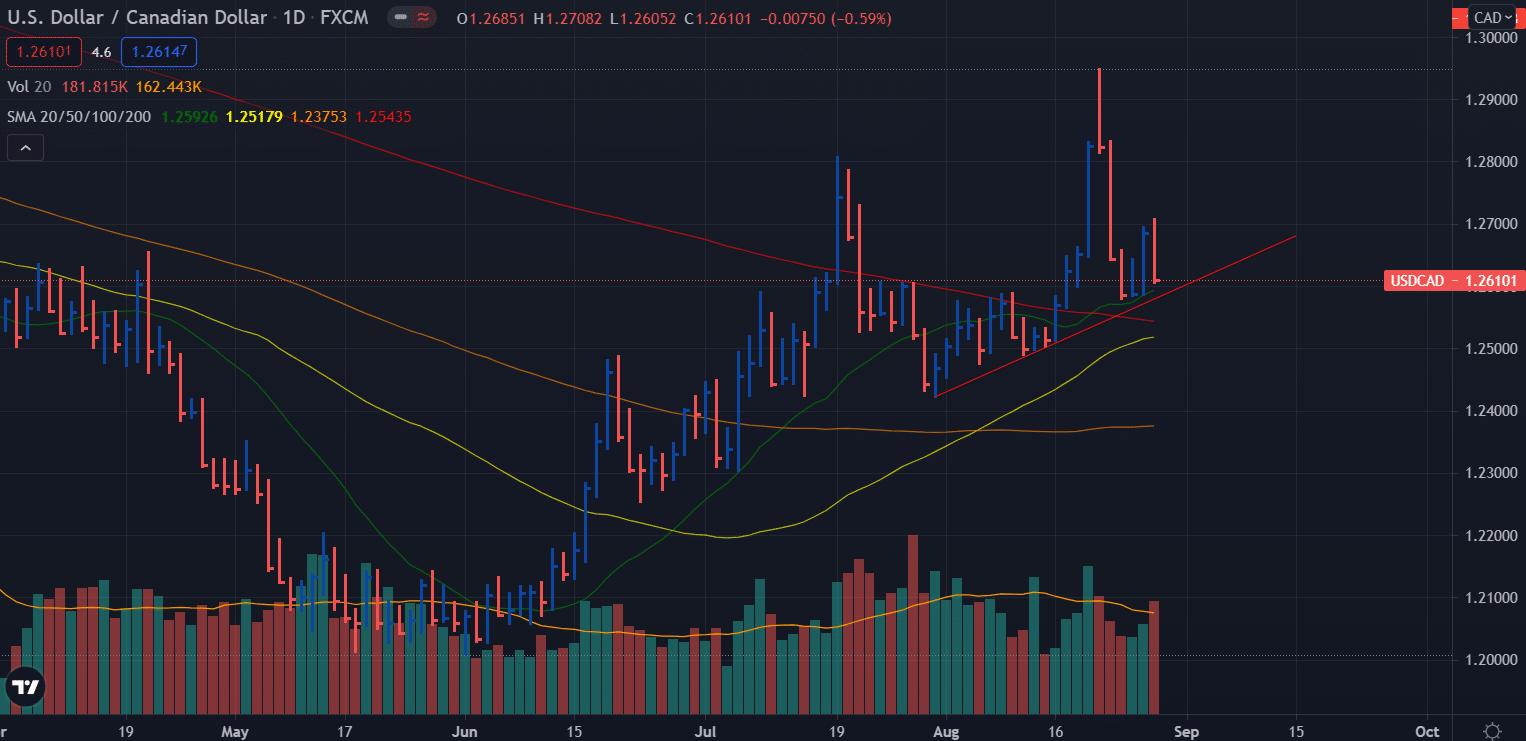This screenshot has width=1526, height=741.
Task: Click the green SMA value 1.25926
Action: pyautogui.click(x=189, y=117)
